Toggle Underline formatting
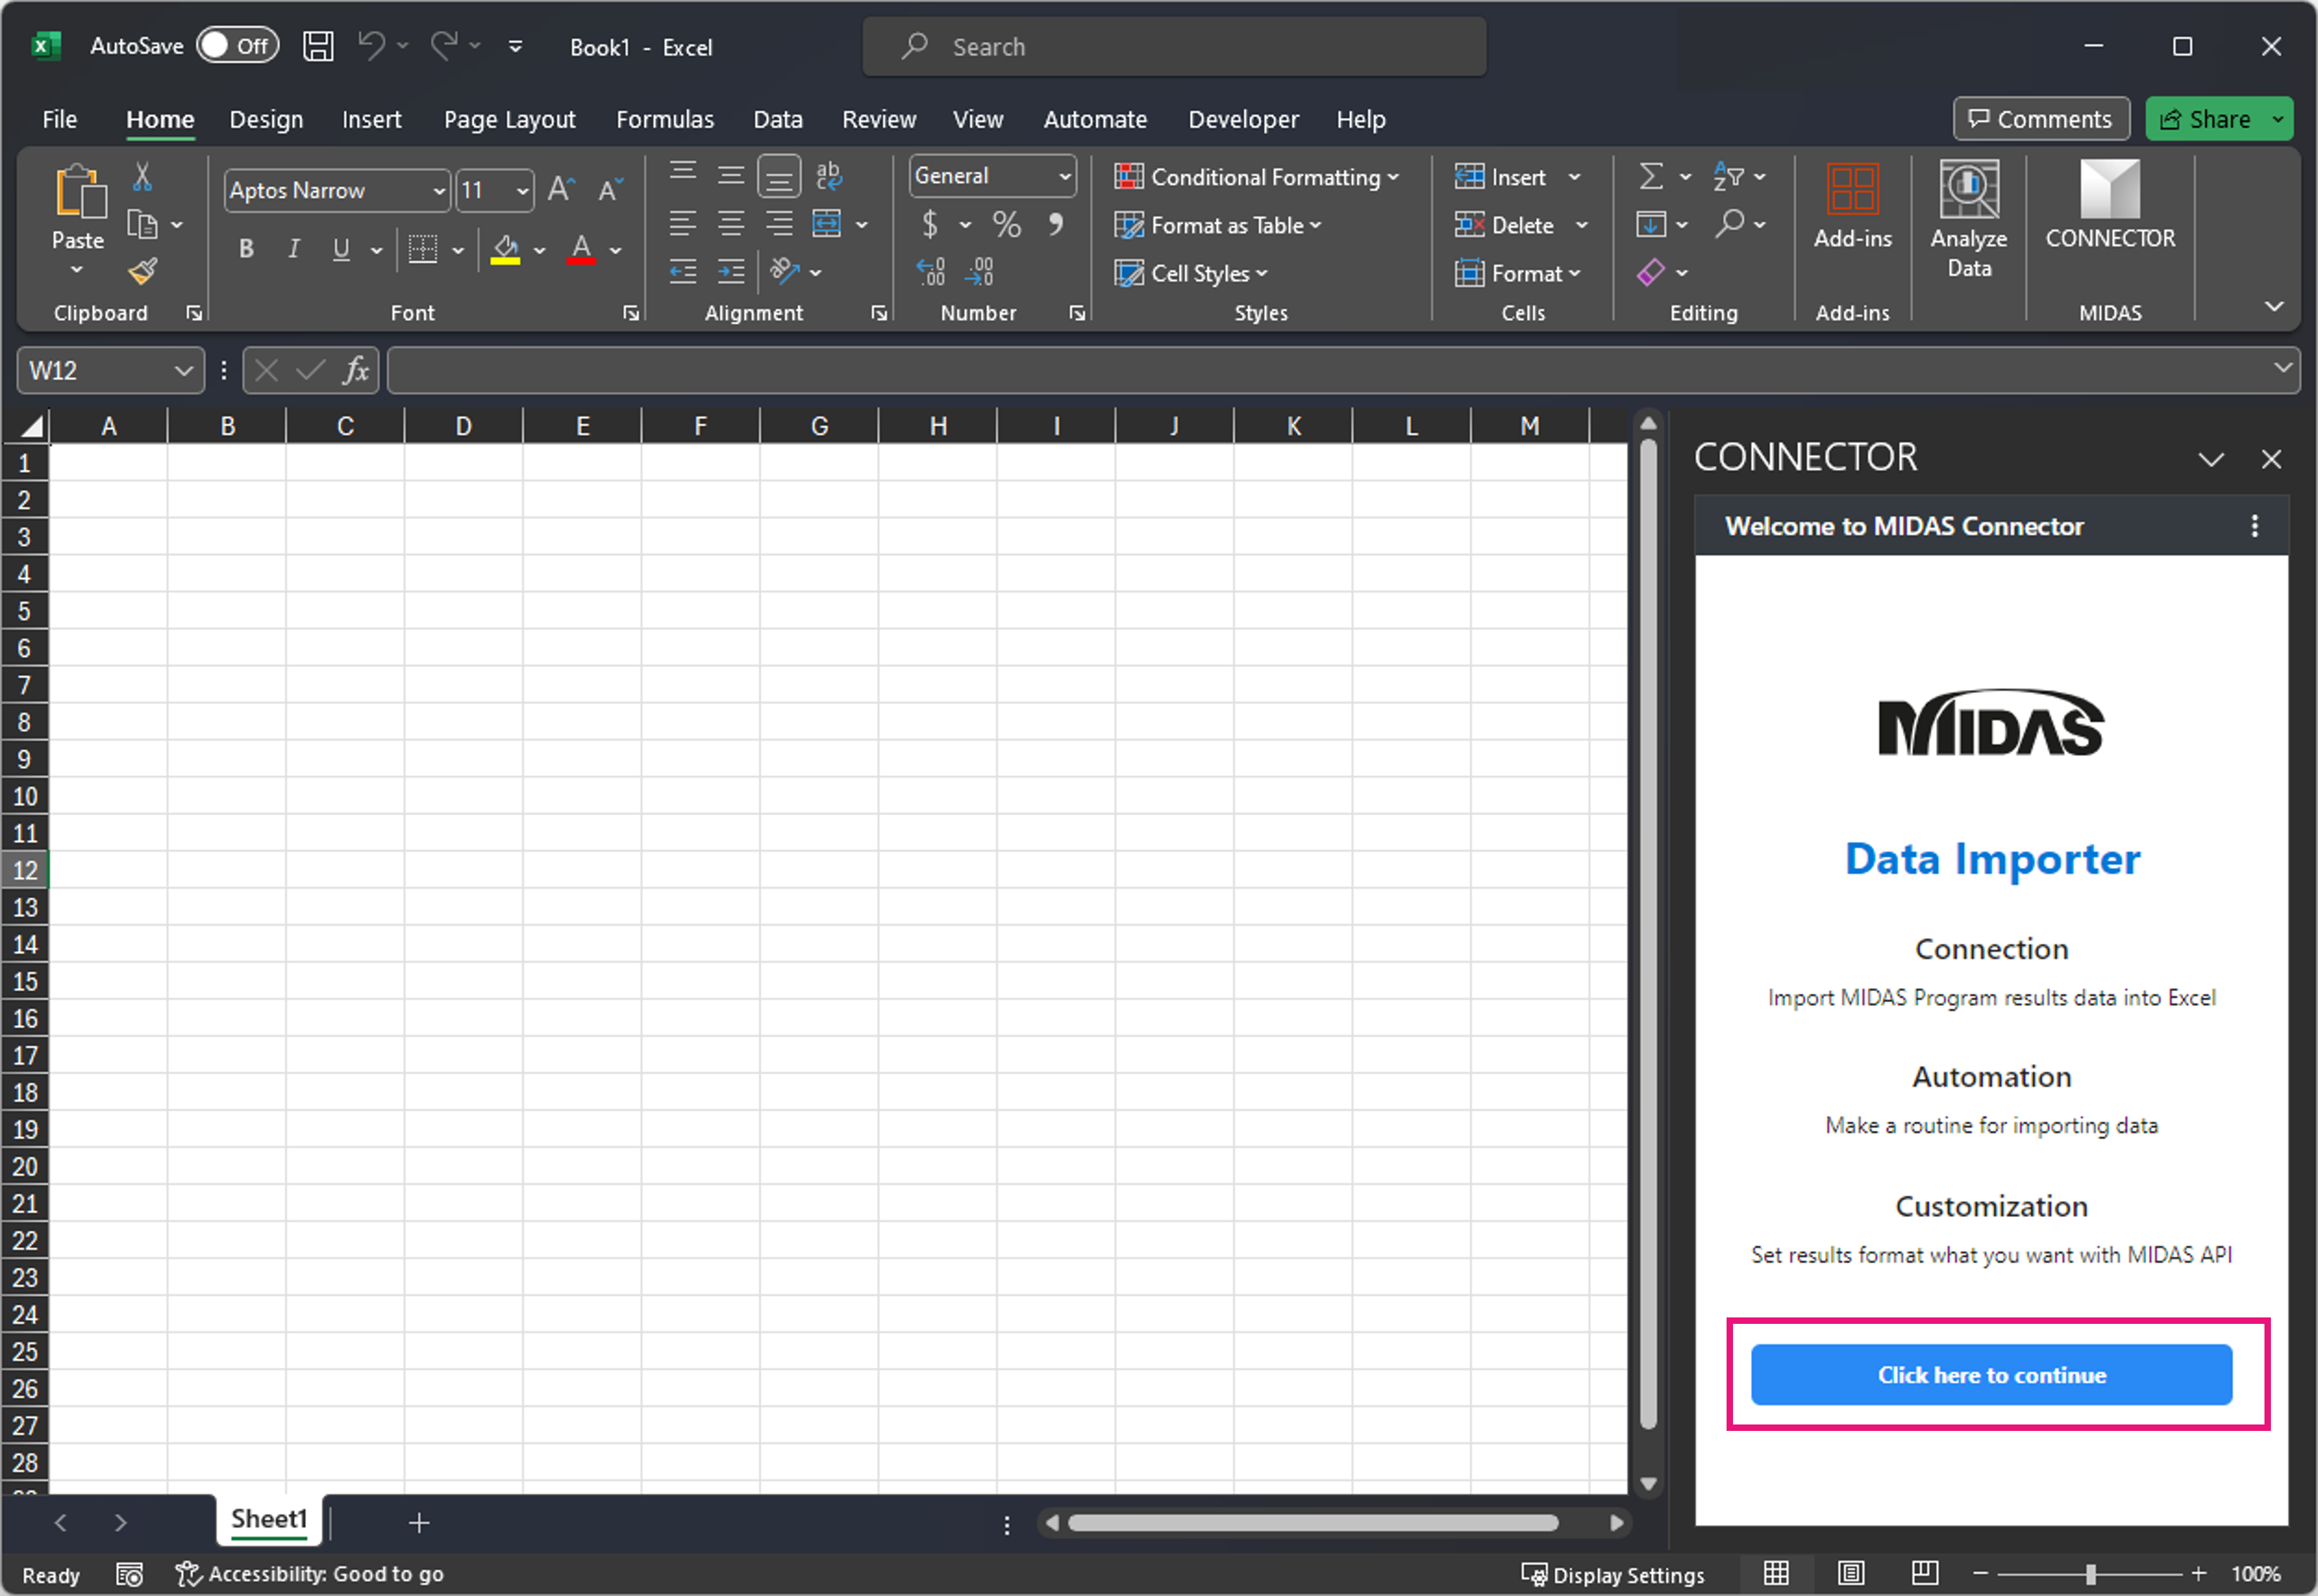 coord(341,249)
